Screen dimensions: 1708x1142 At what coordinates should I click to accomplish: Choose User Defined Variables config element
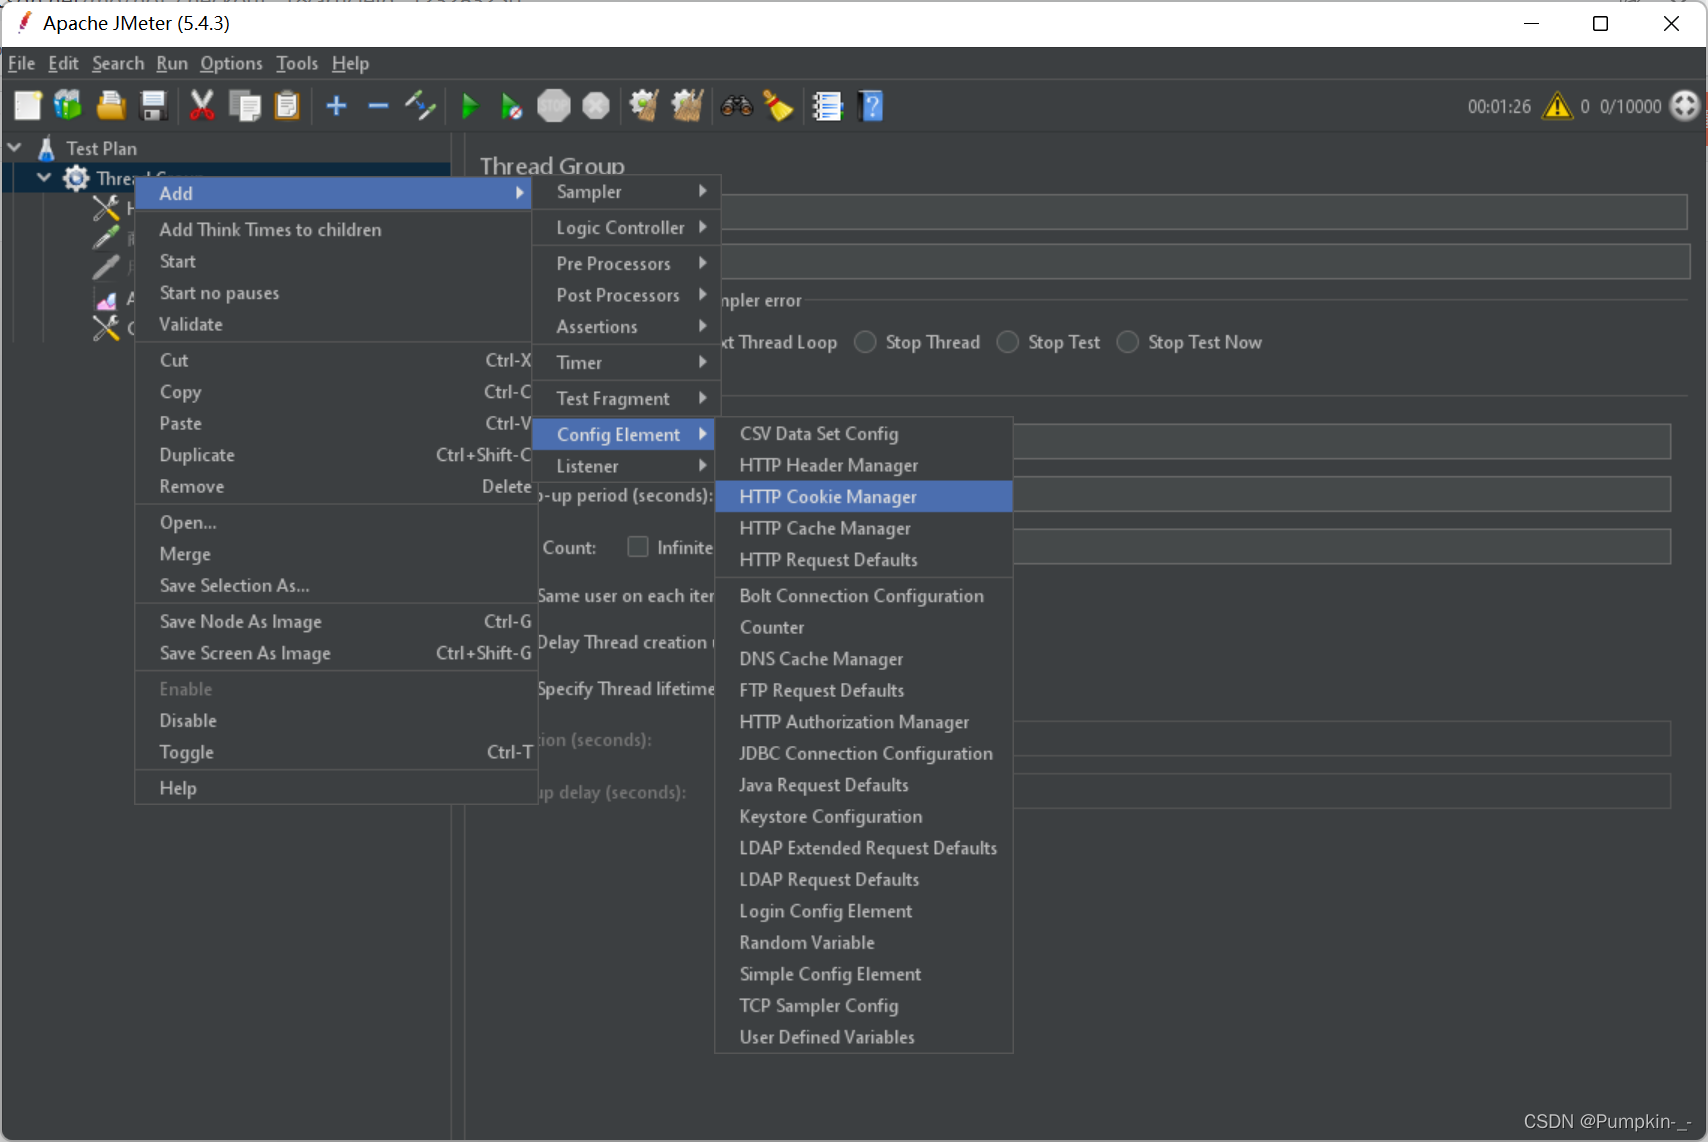pos(864,1037)
